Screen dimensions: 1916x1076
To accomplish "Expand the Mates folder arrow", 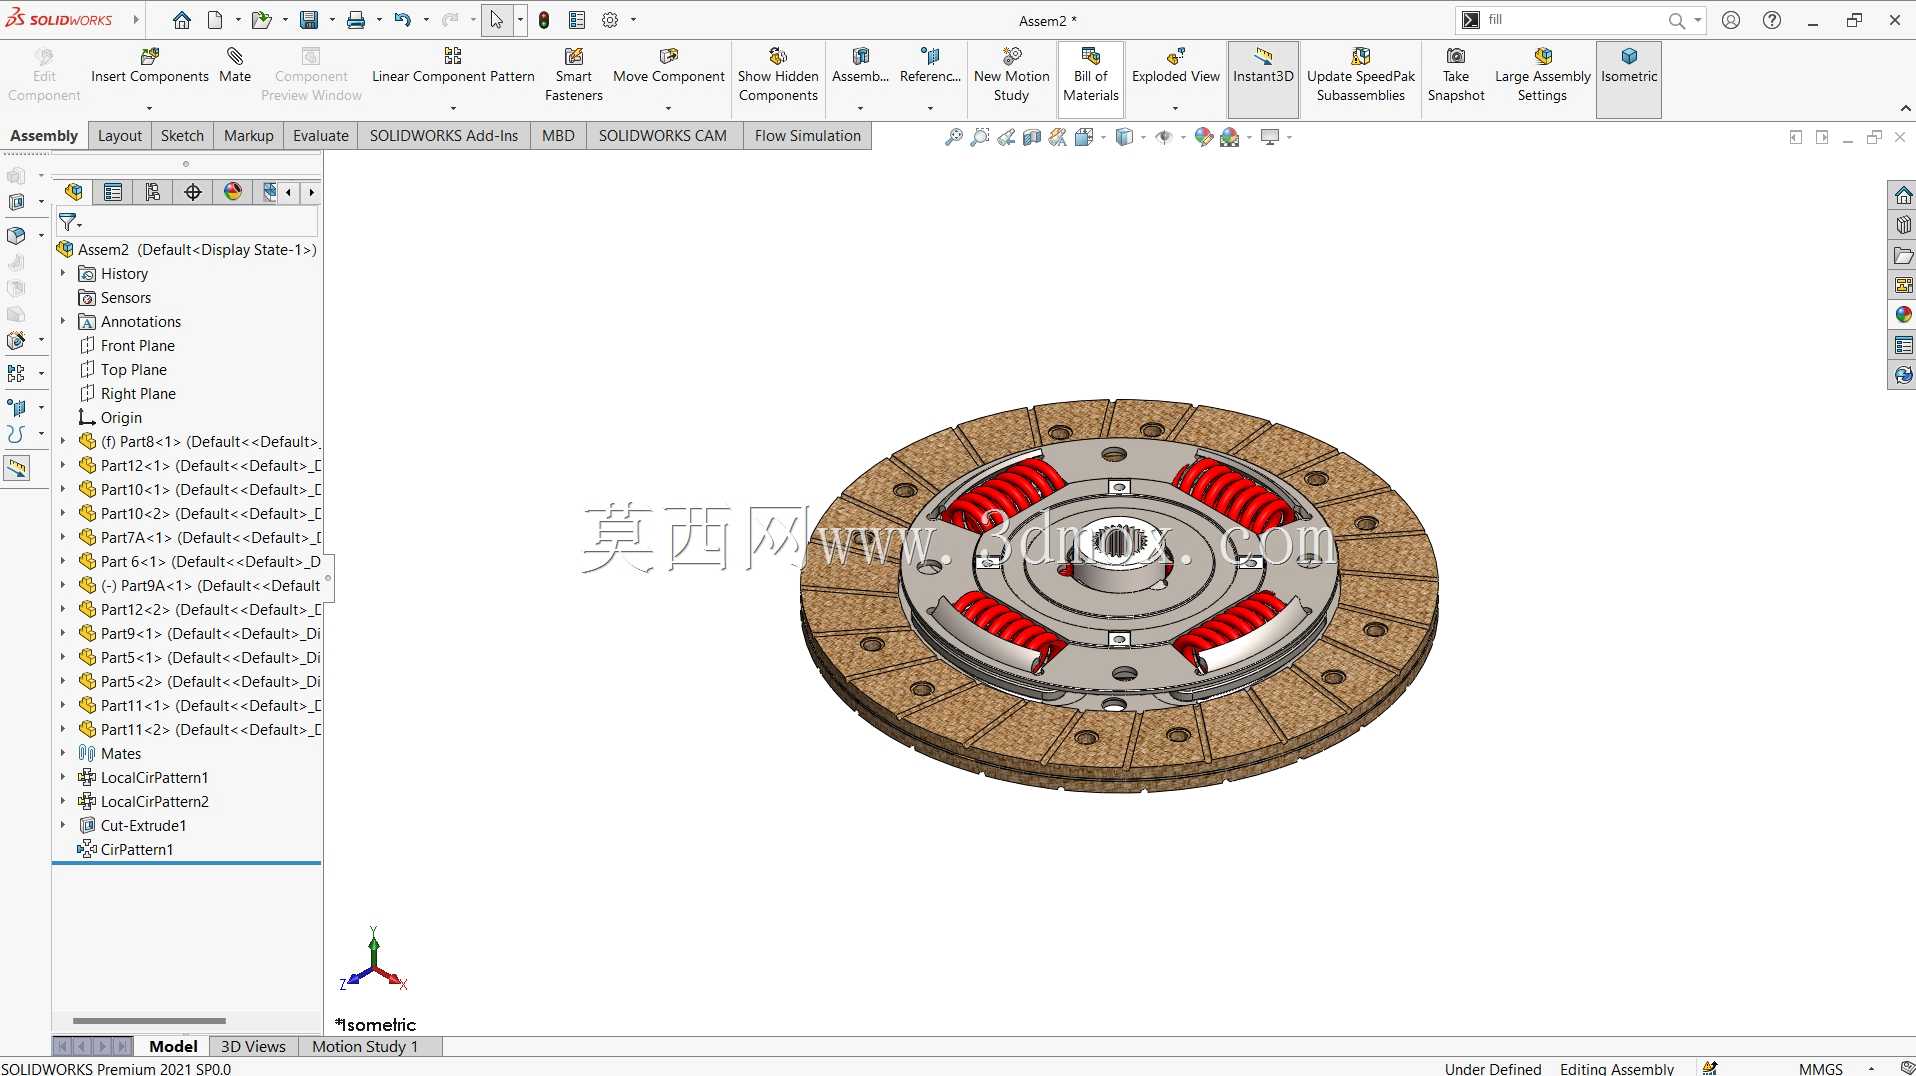I will (63, 753).
